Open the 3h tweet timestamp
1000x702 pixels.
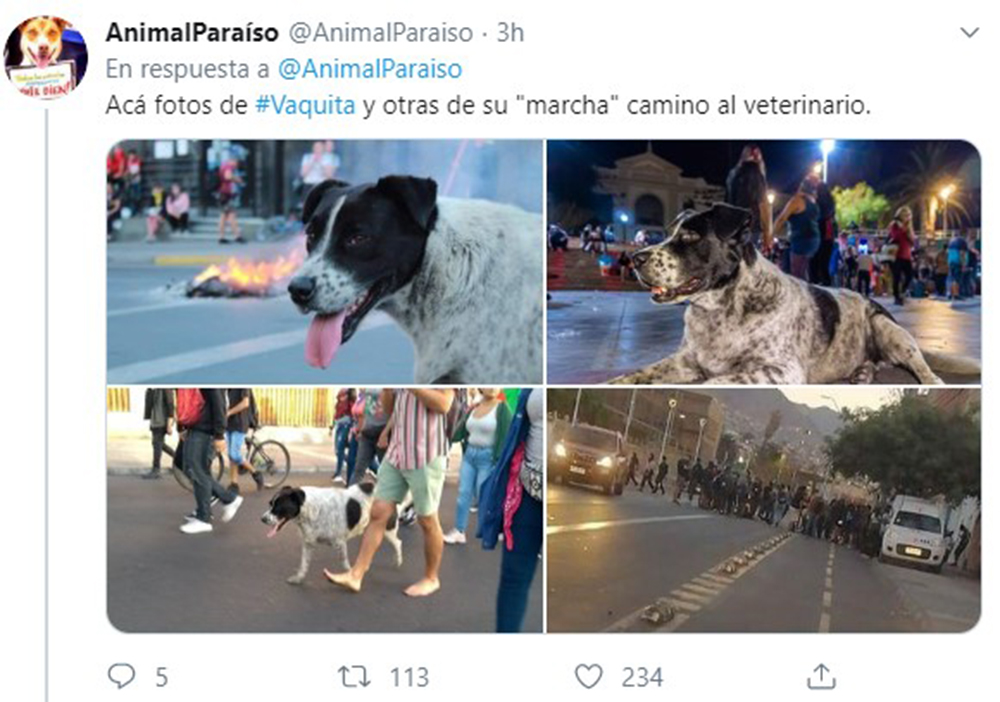click(510, 33)
